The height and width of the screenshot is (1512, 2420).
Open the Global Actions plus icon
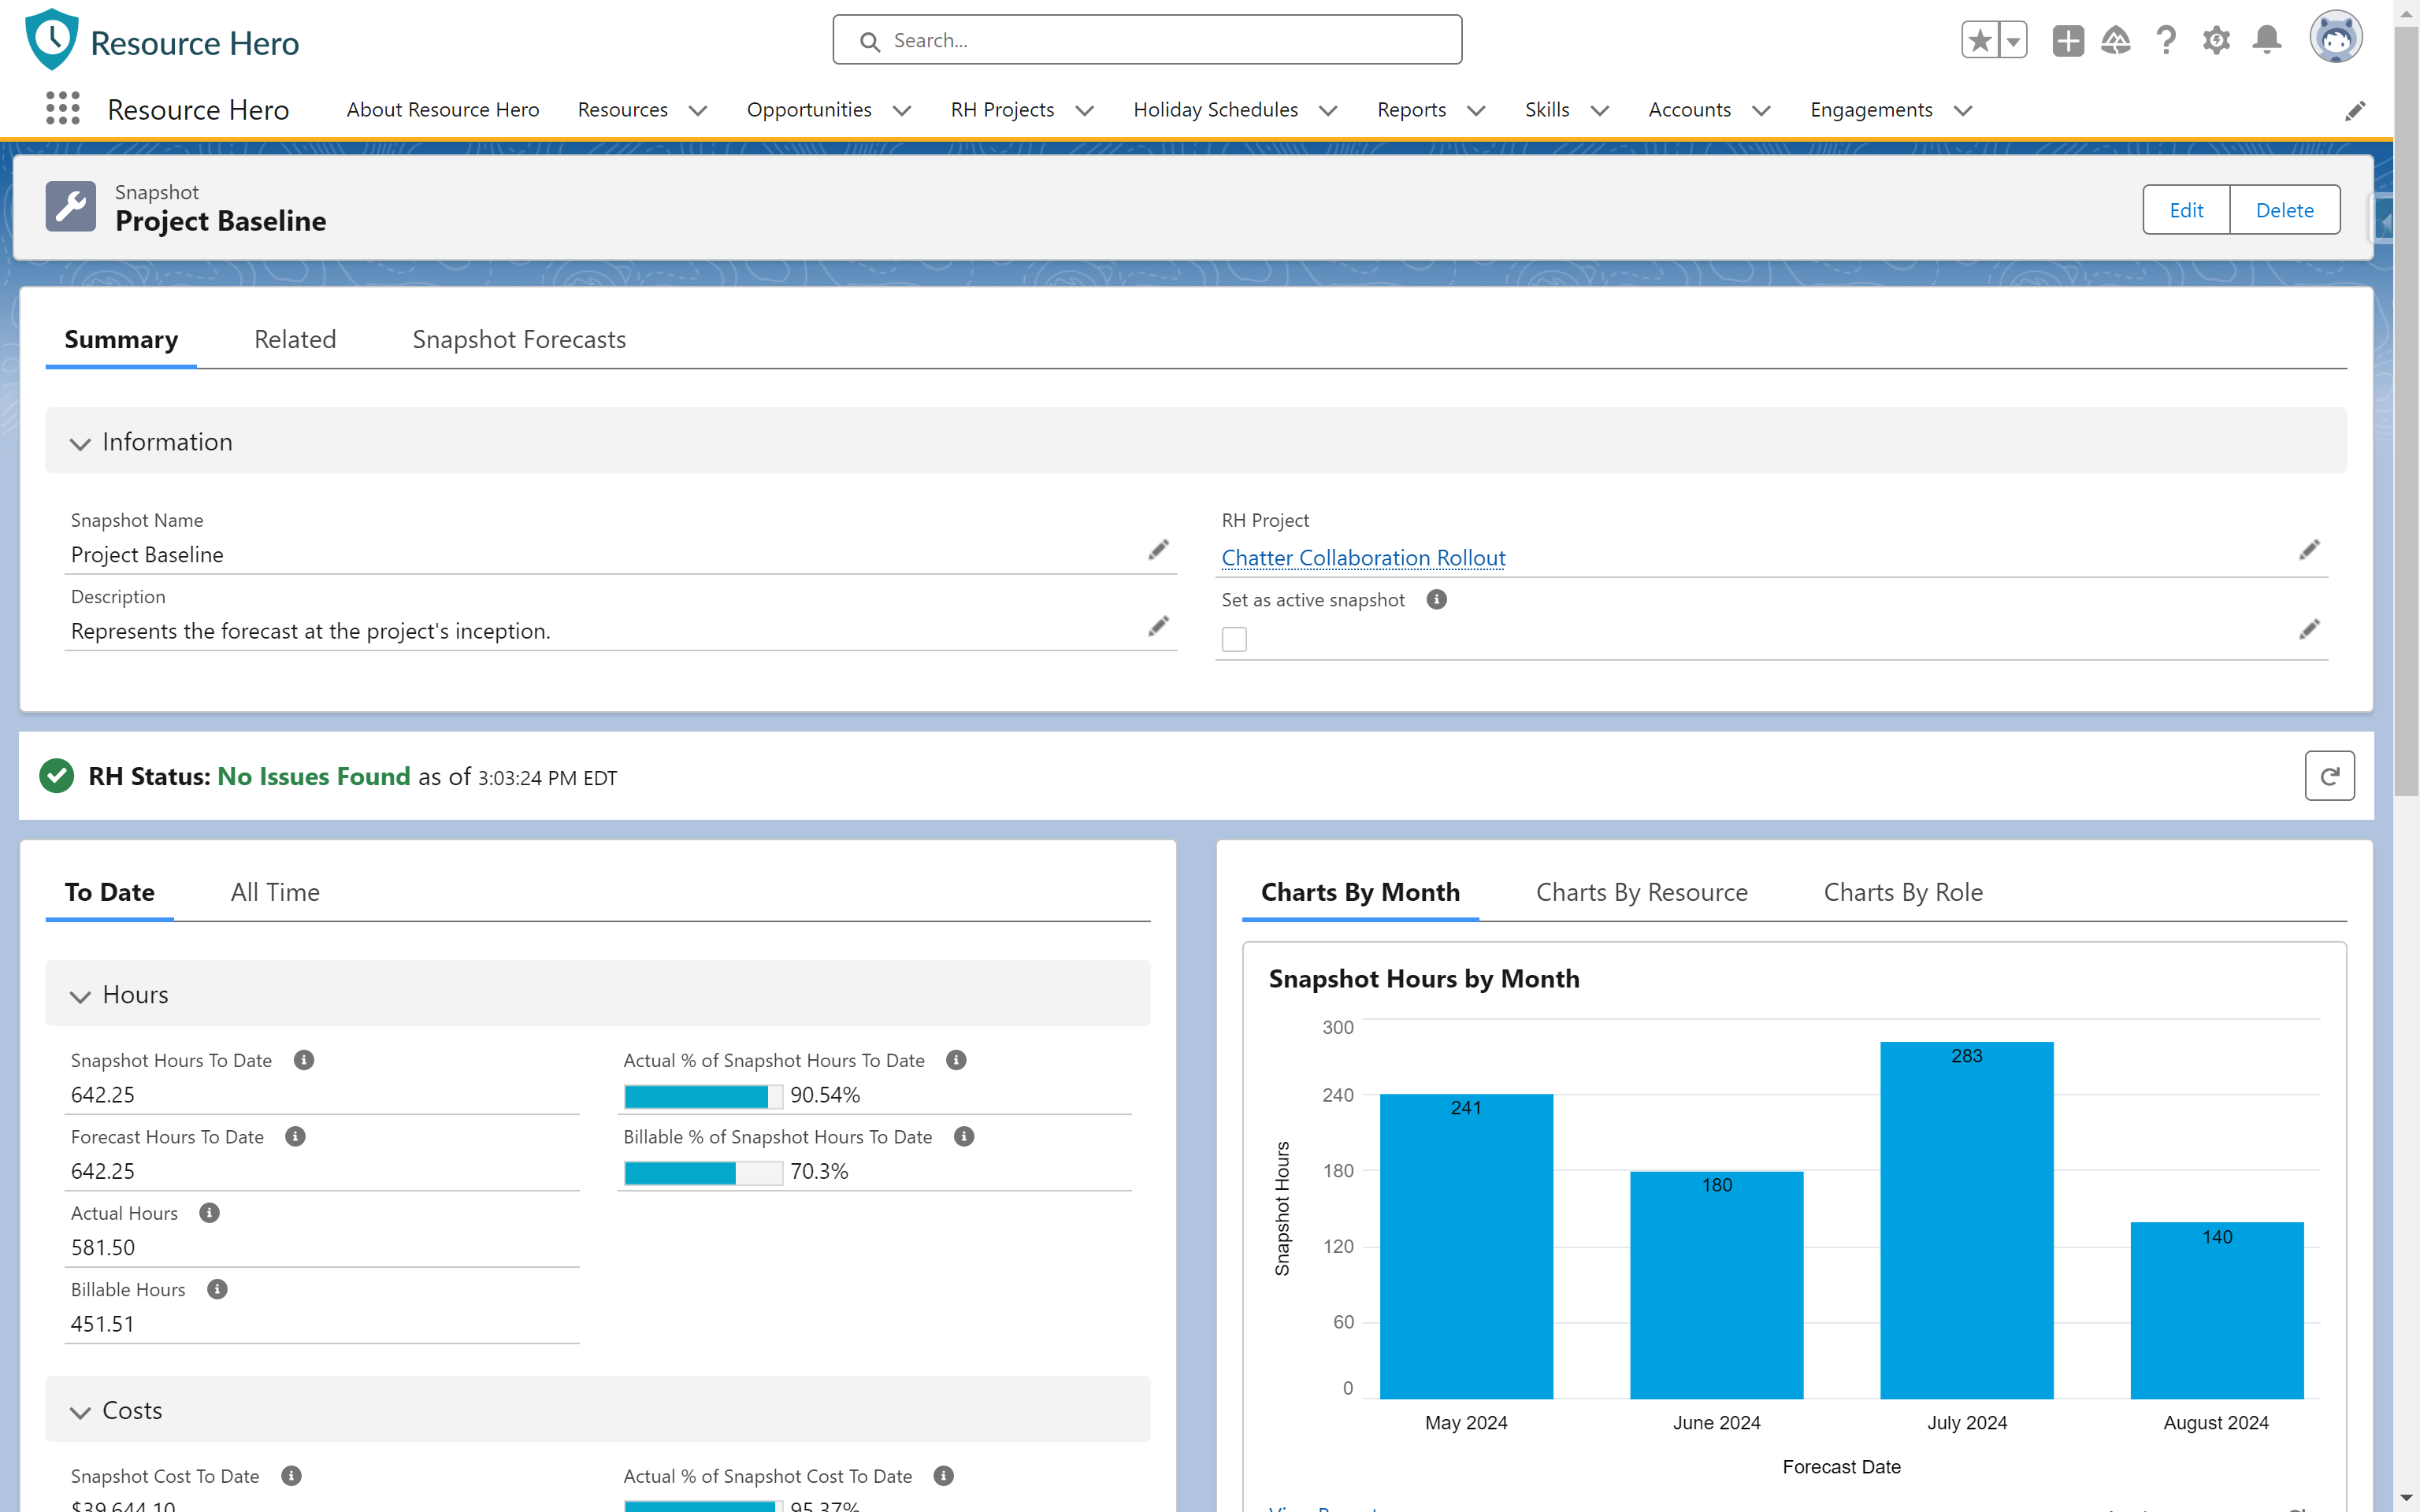pos(2068,40)
